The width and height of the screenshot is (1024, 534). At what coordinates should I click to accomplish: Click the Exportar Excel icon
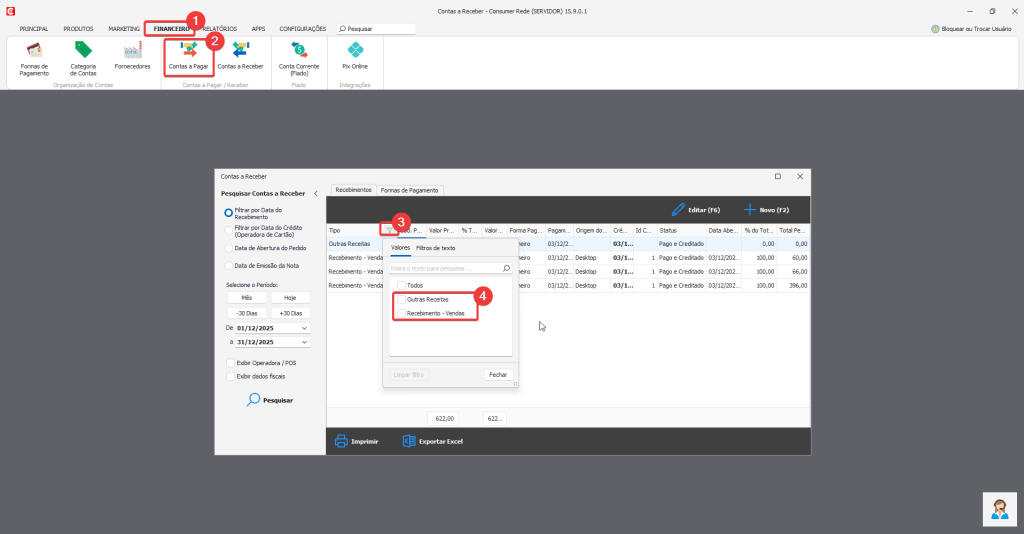click(409, 441)
